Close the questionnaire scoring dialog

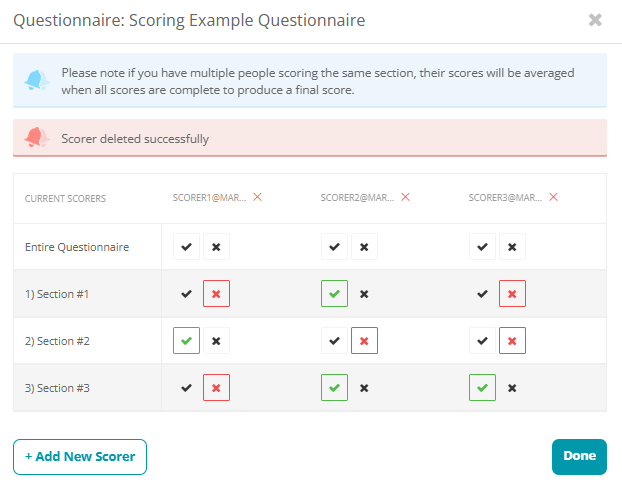(595, 20)
